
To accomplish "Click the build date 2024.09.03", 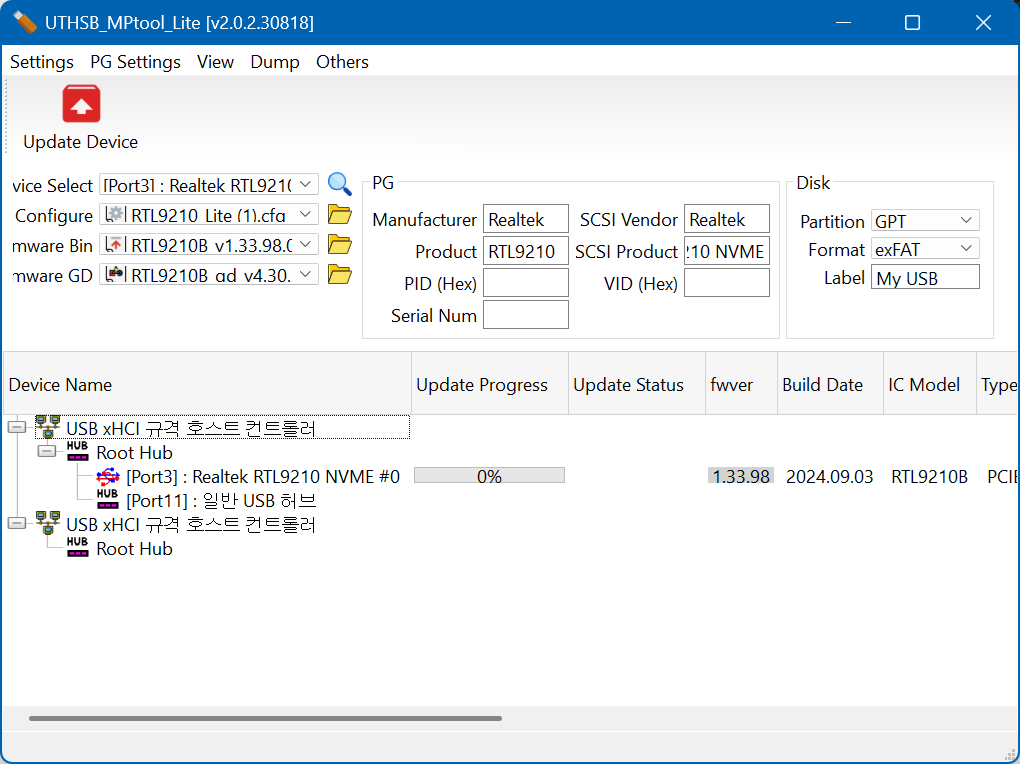I will (x=829, y=476).
